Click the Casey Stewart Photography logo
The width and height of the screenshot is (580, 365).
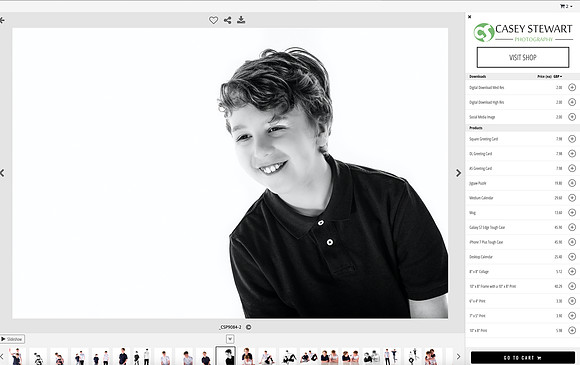(x=523, y=33)
